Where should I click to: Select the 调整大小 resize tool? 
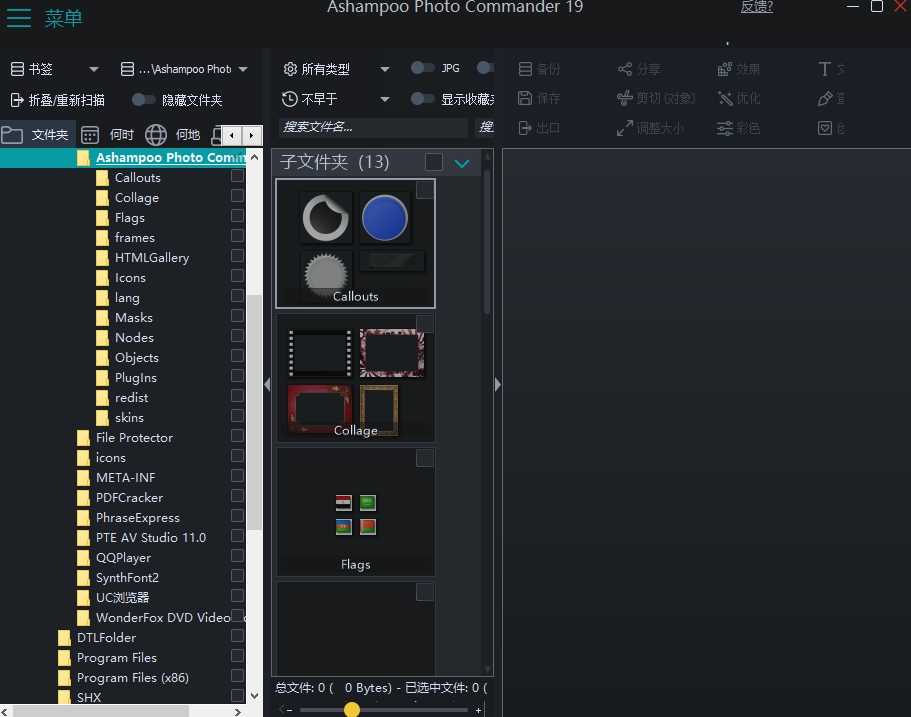[625, 128]
